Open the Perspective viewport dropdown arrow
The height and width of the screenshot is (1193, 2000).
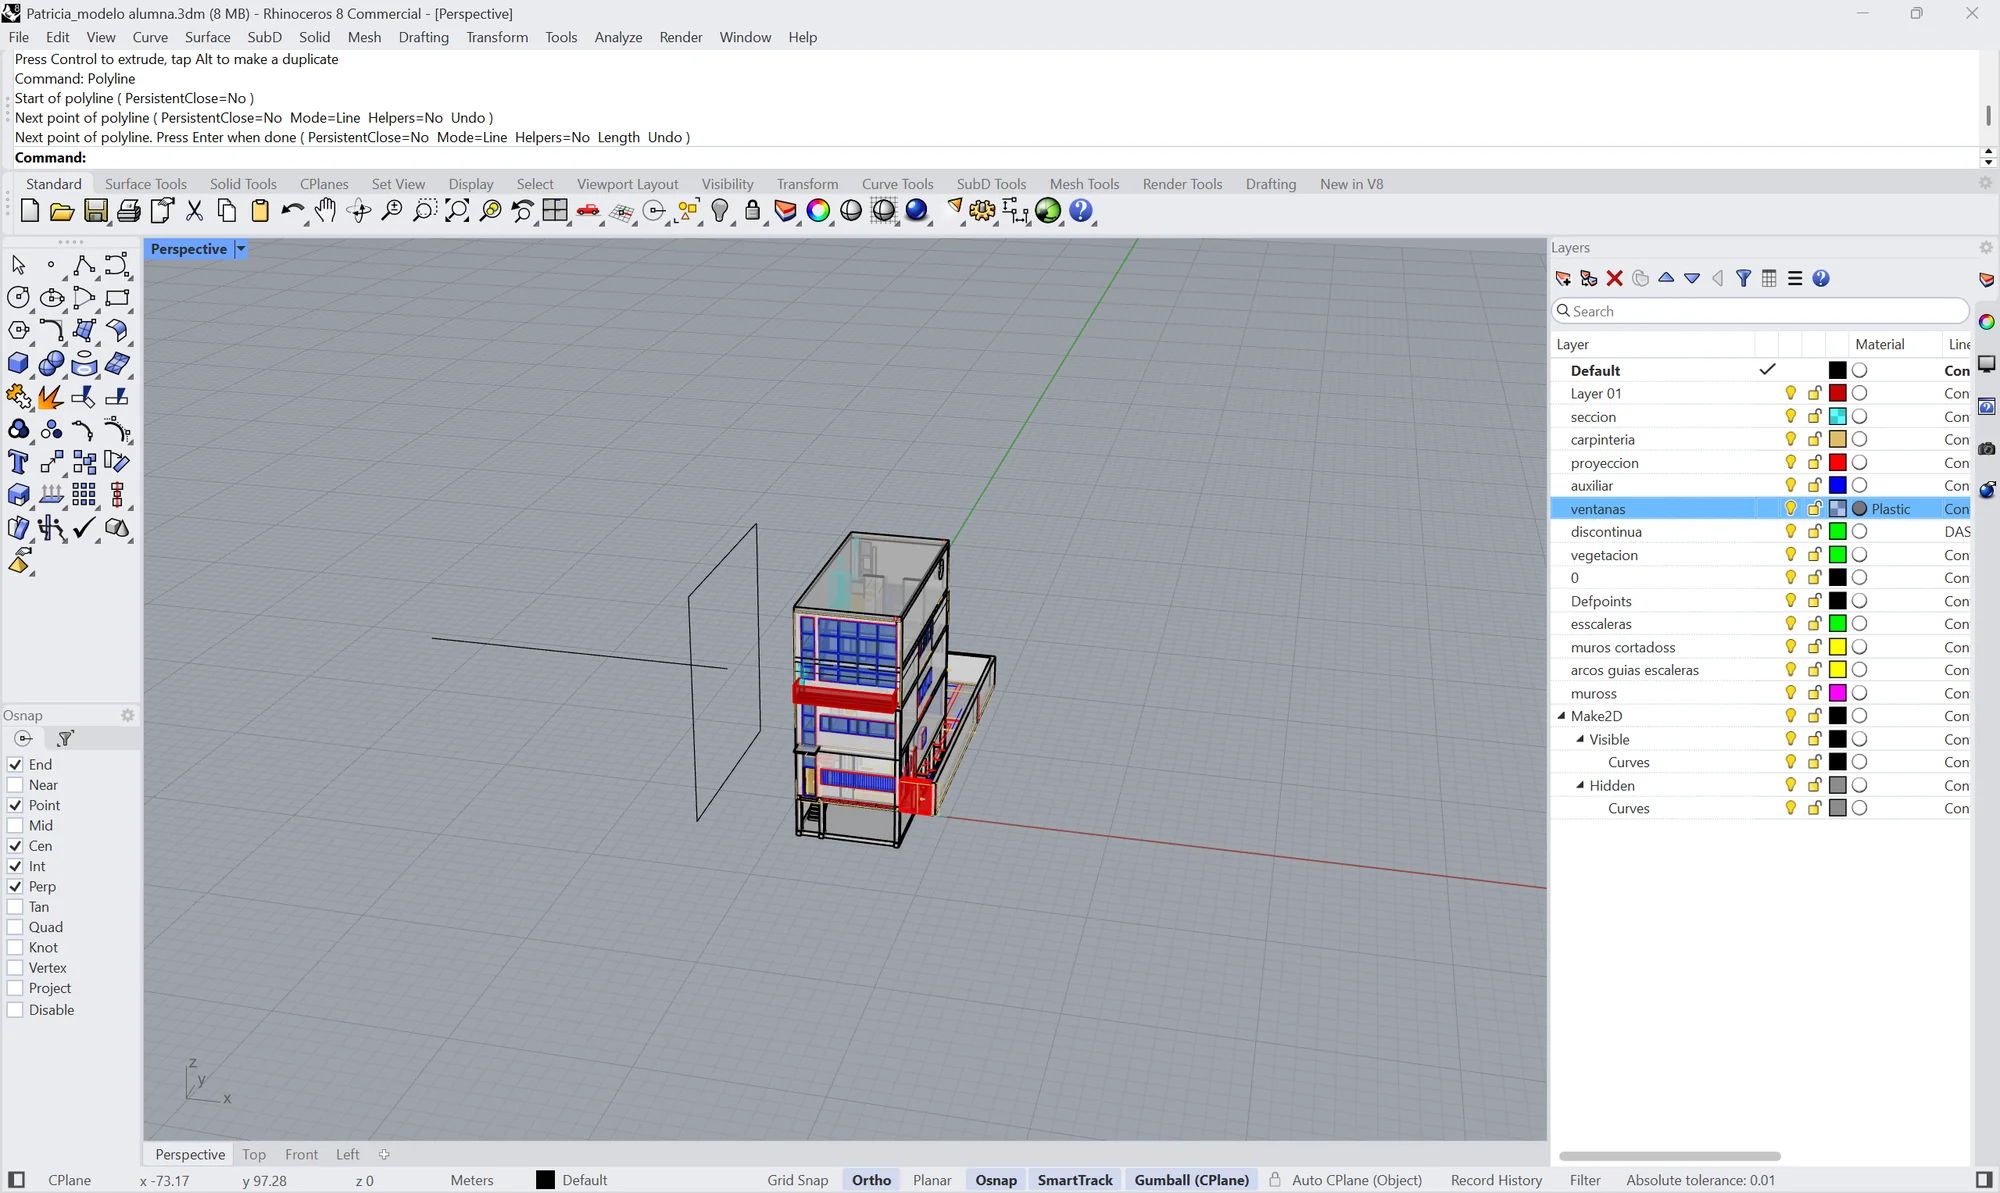point(240,249)
